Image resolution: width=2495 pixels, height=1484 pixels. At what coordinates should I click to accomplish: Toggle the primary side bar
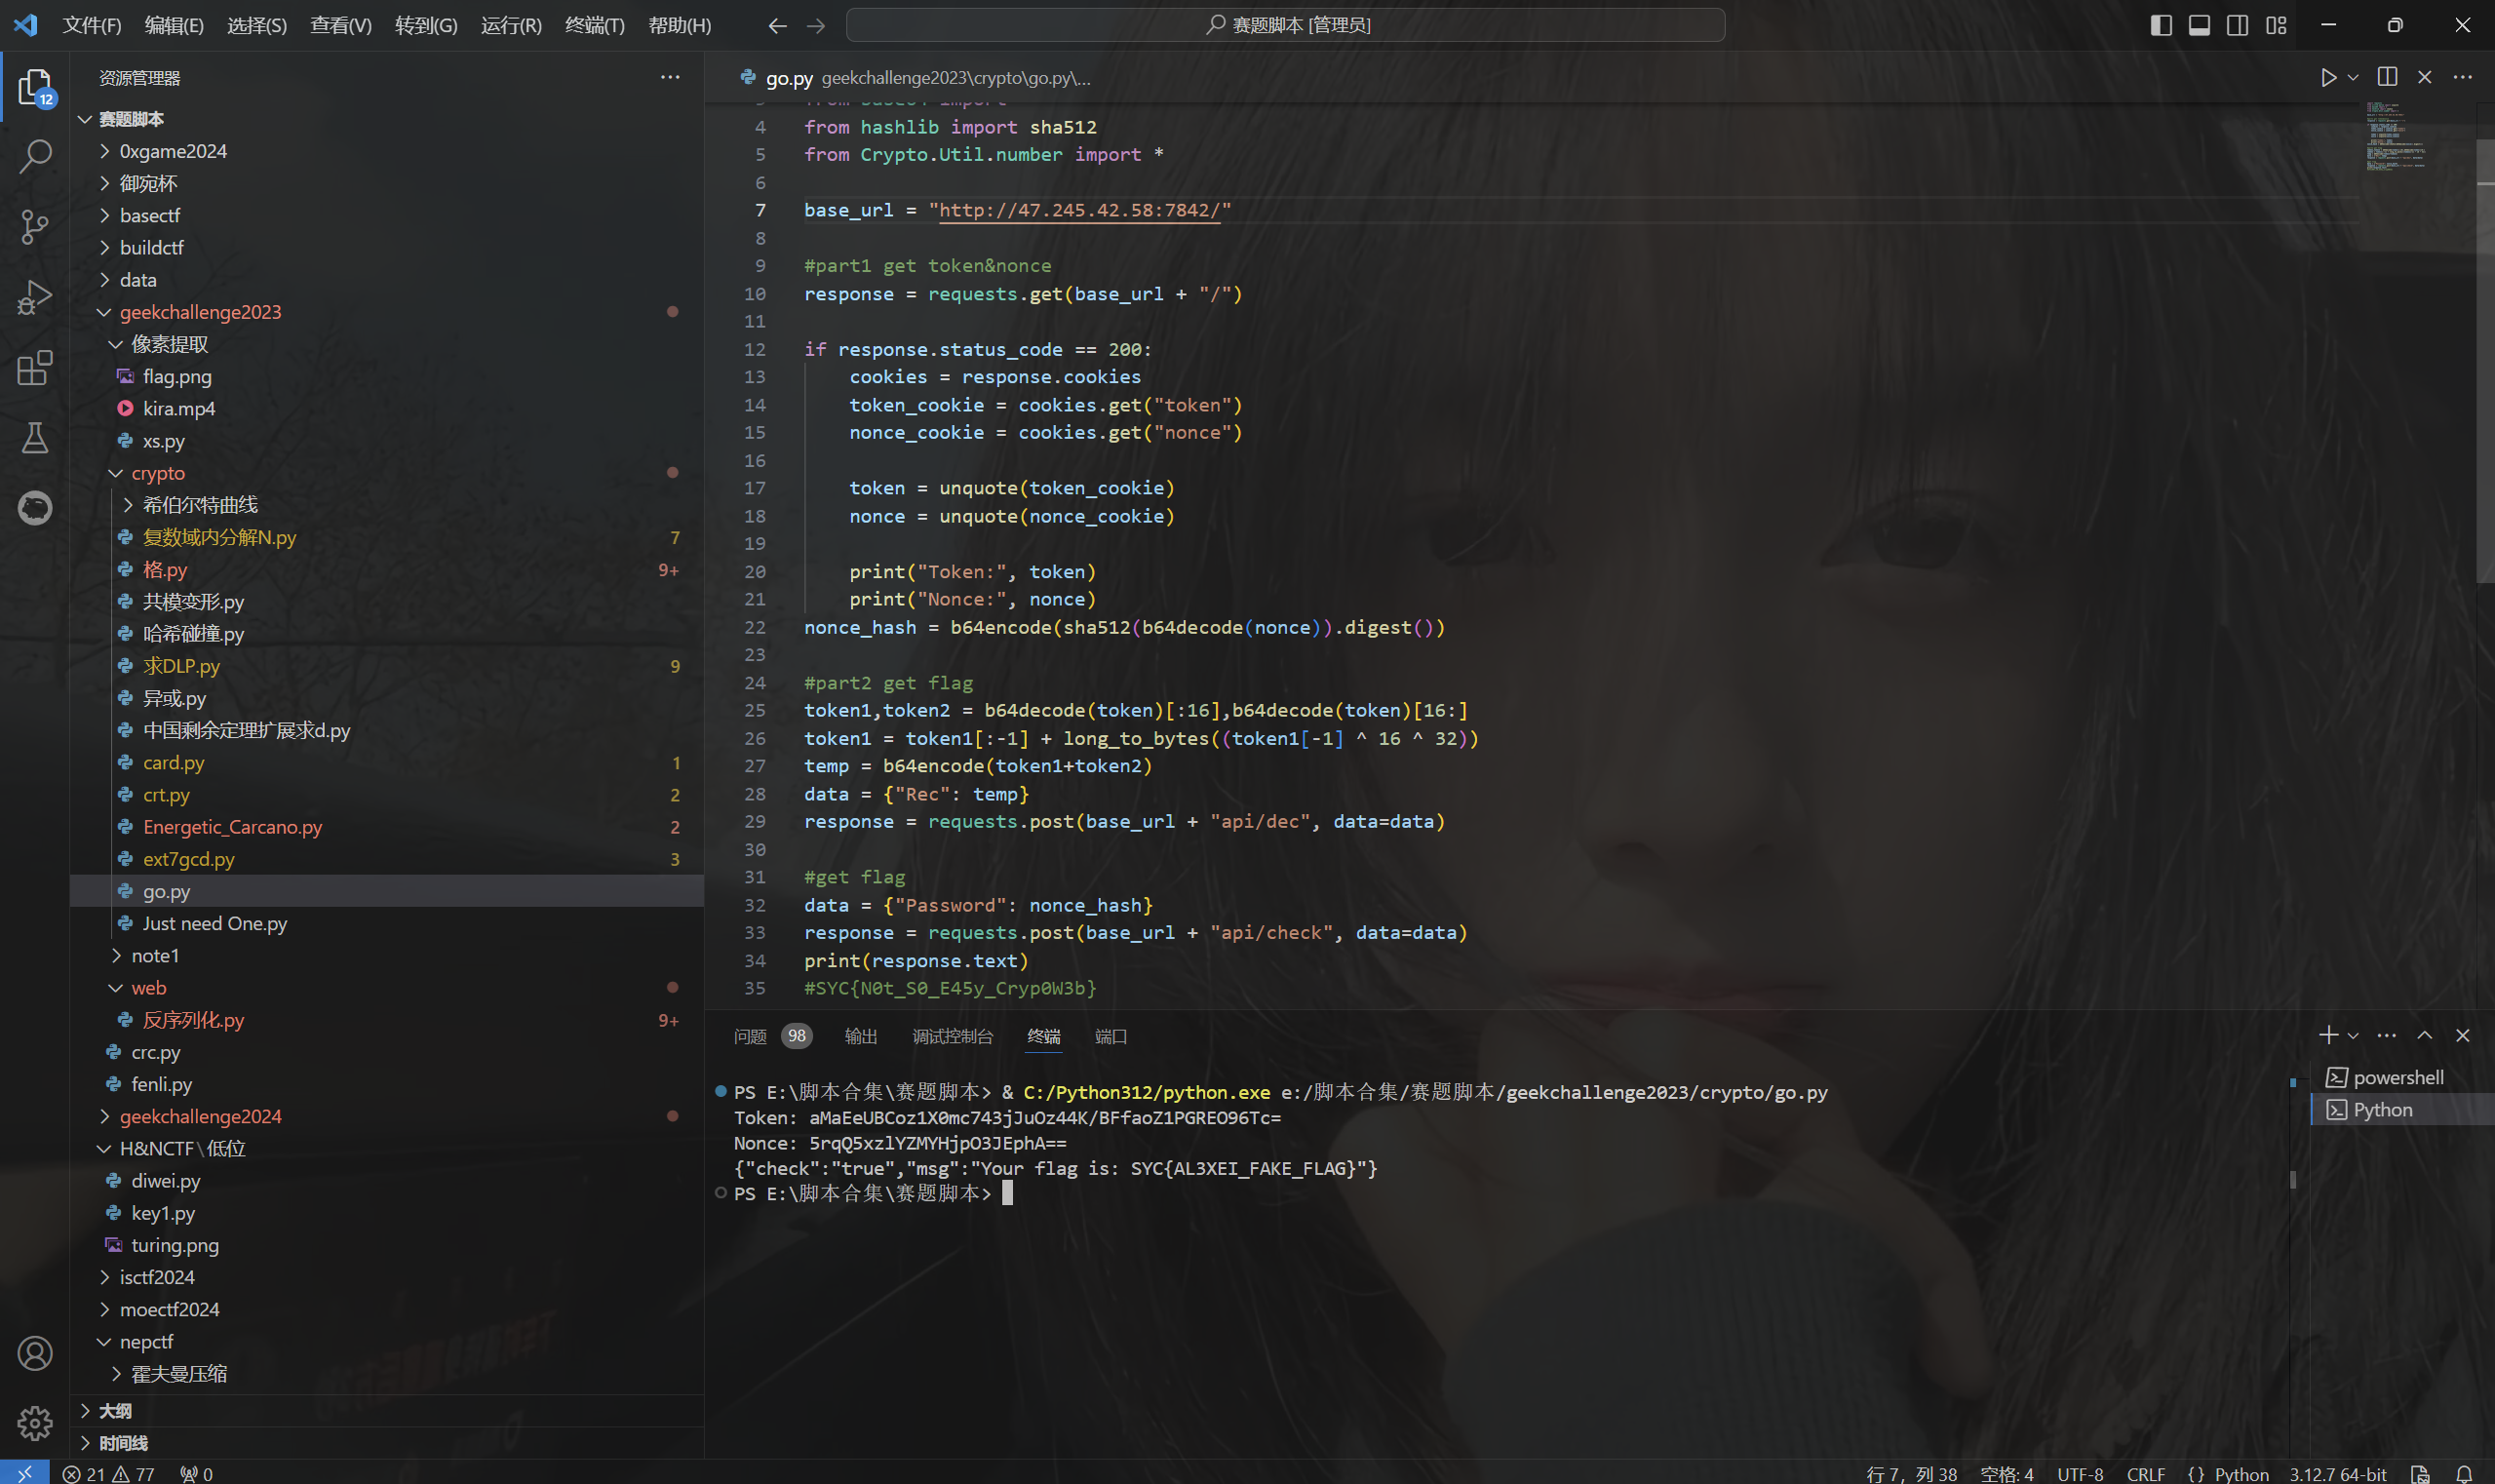tap(2161, 25)
